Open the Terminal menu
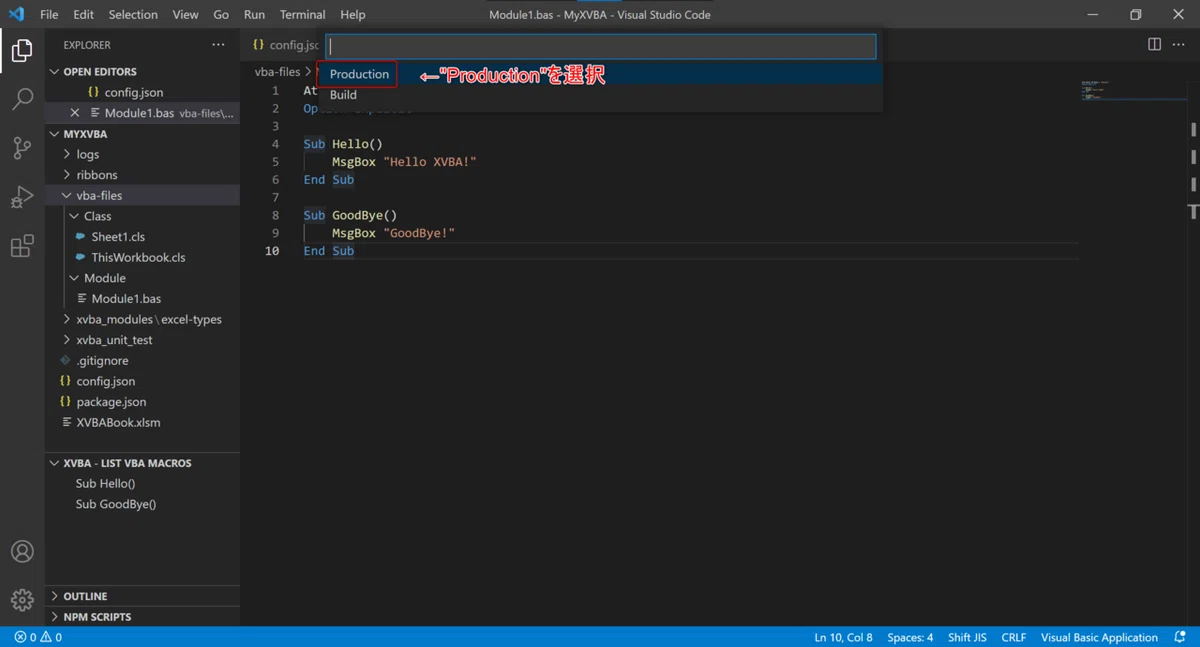 (302, 15)
